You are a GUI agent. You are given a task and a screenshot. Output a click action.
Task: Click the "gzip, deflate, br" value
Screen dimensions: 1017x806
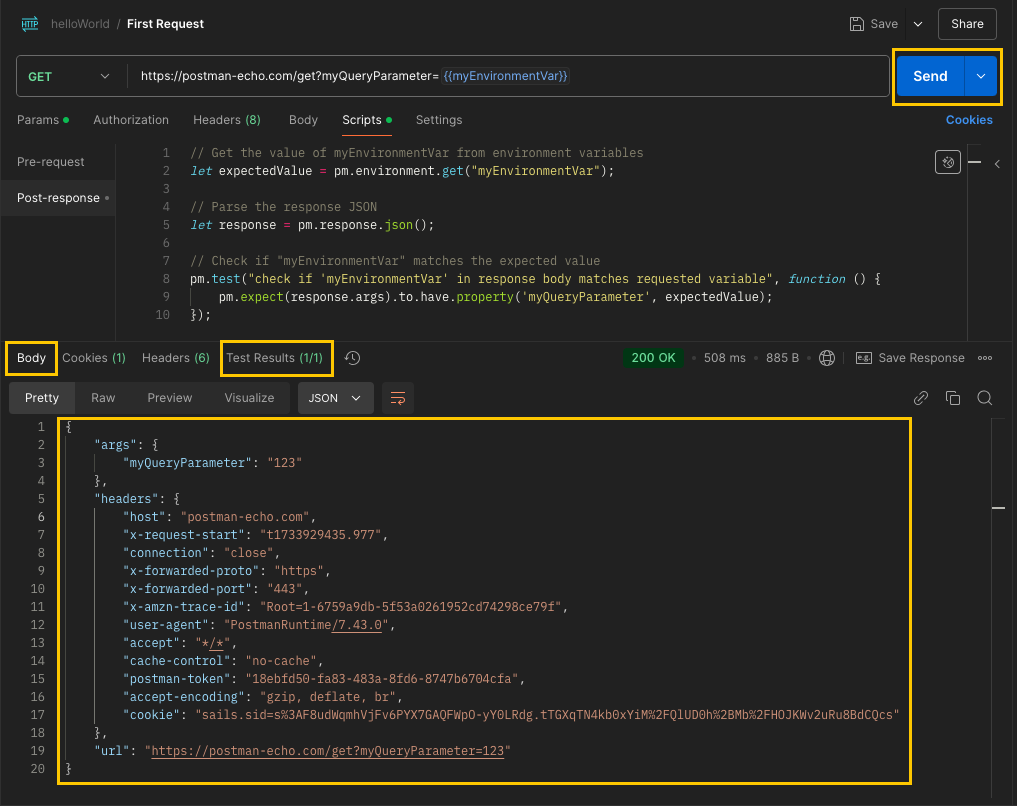328,697
